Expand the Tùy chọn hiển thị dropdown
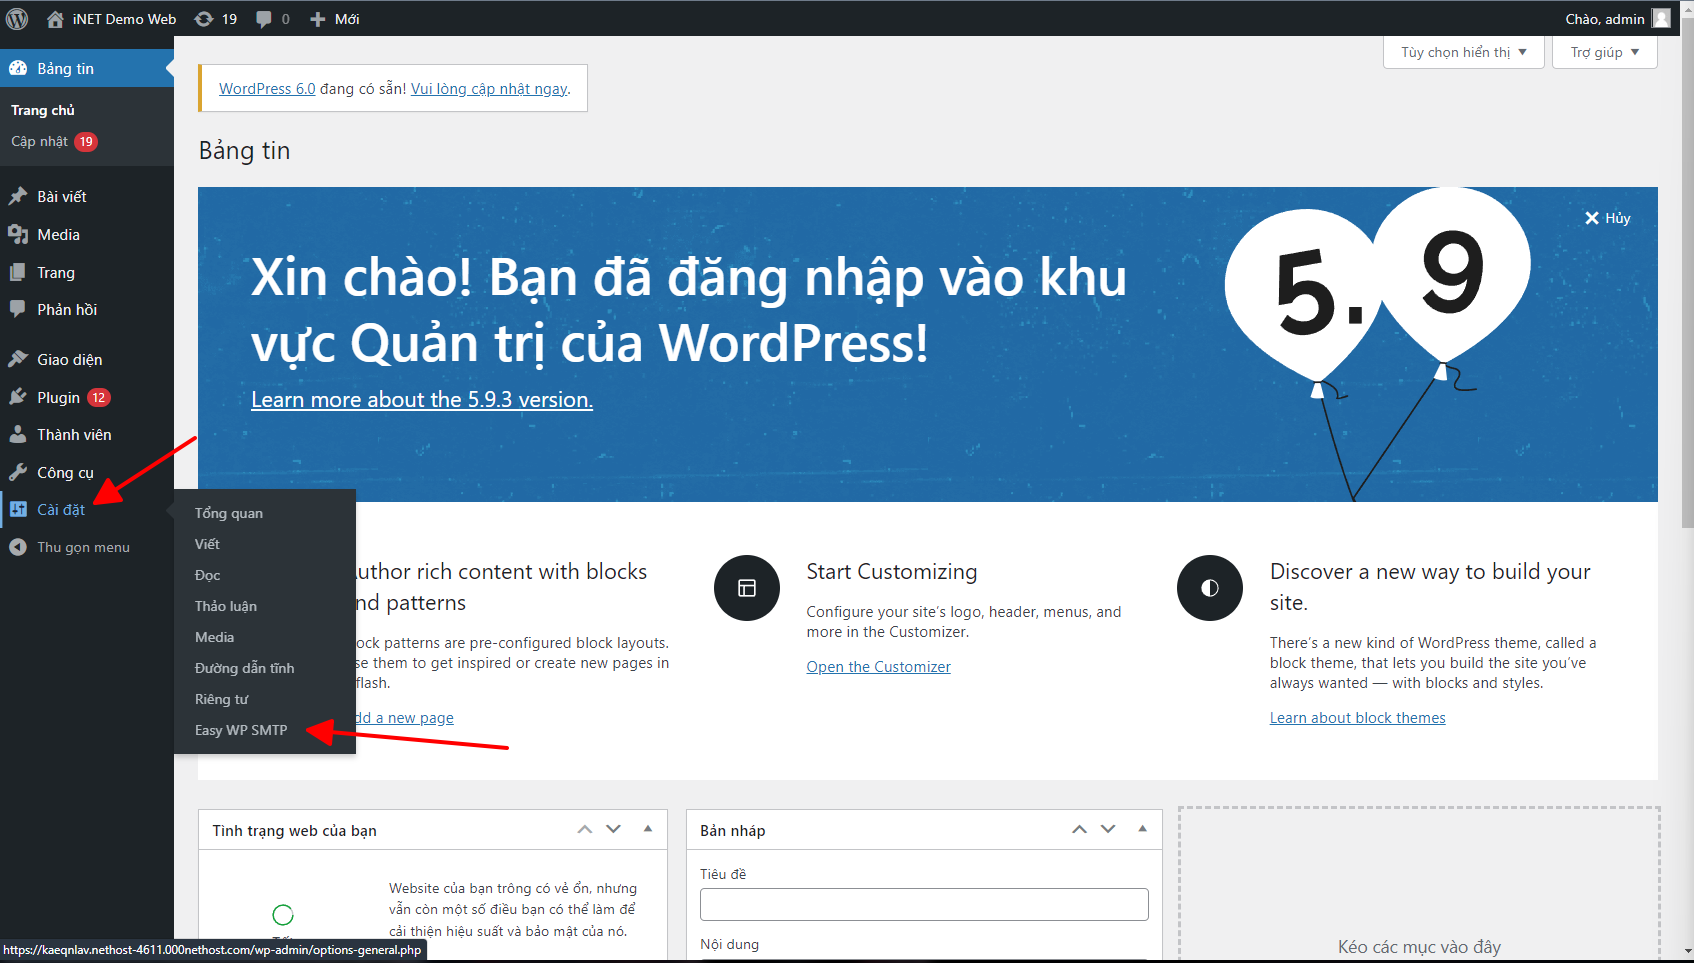Viewport: 1694px width, 963px height. (x=1464, y=52)
